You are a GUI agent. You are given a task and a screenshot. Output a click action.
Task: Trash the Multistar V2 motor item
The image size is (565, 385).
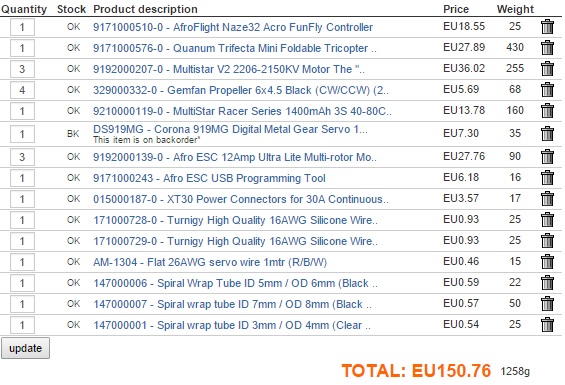[x=547, y=69]
